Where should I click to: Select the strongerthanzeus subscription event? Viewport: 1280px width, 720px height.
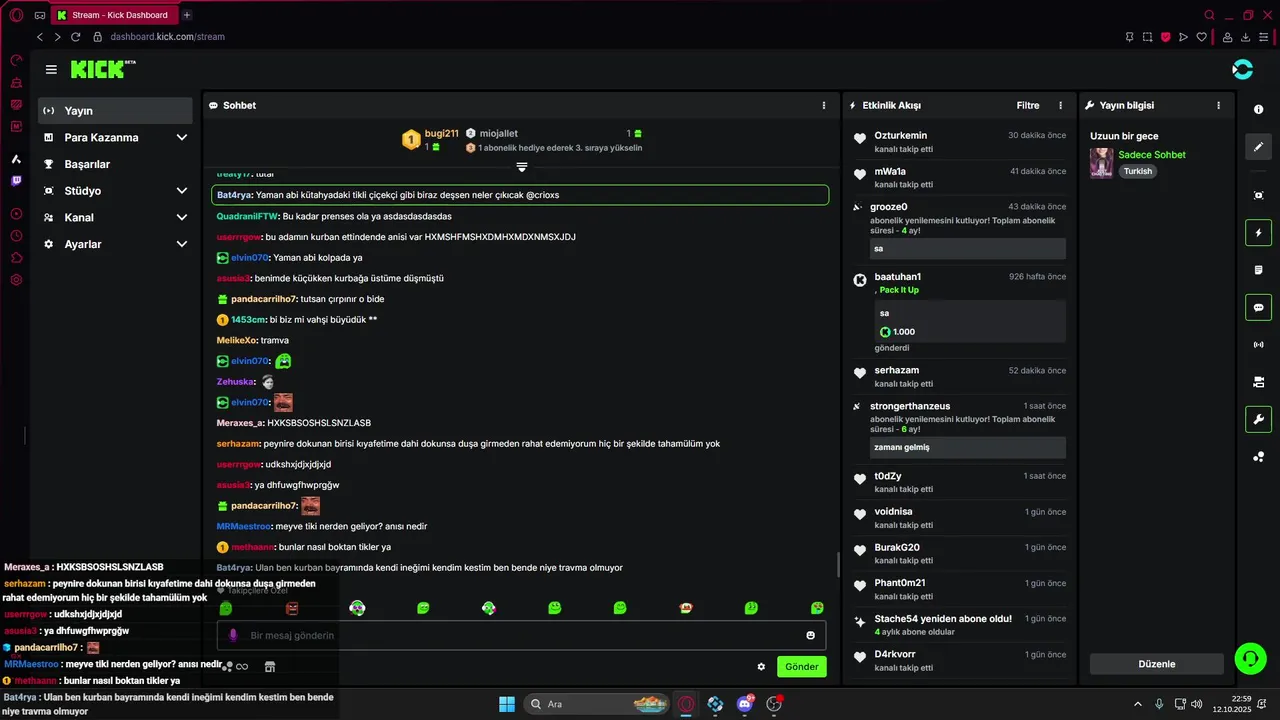pos(960,430)
